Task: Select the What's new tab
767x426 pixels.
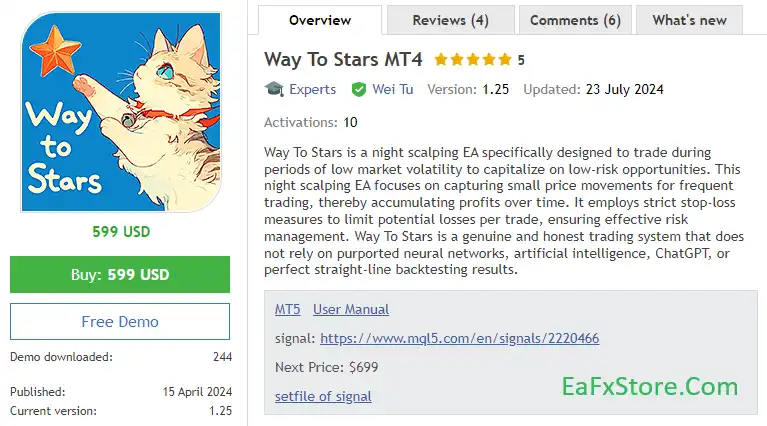Action: tap(689, 20)
